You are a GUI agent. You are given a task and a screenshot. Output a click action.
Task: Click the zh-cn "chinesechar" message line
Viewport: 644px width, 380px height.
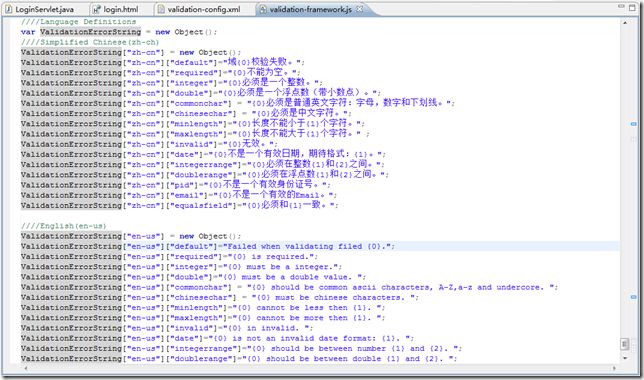pos(186,113)
